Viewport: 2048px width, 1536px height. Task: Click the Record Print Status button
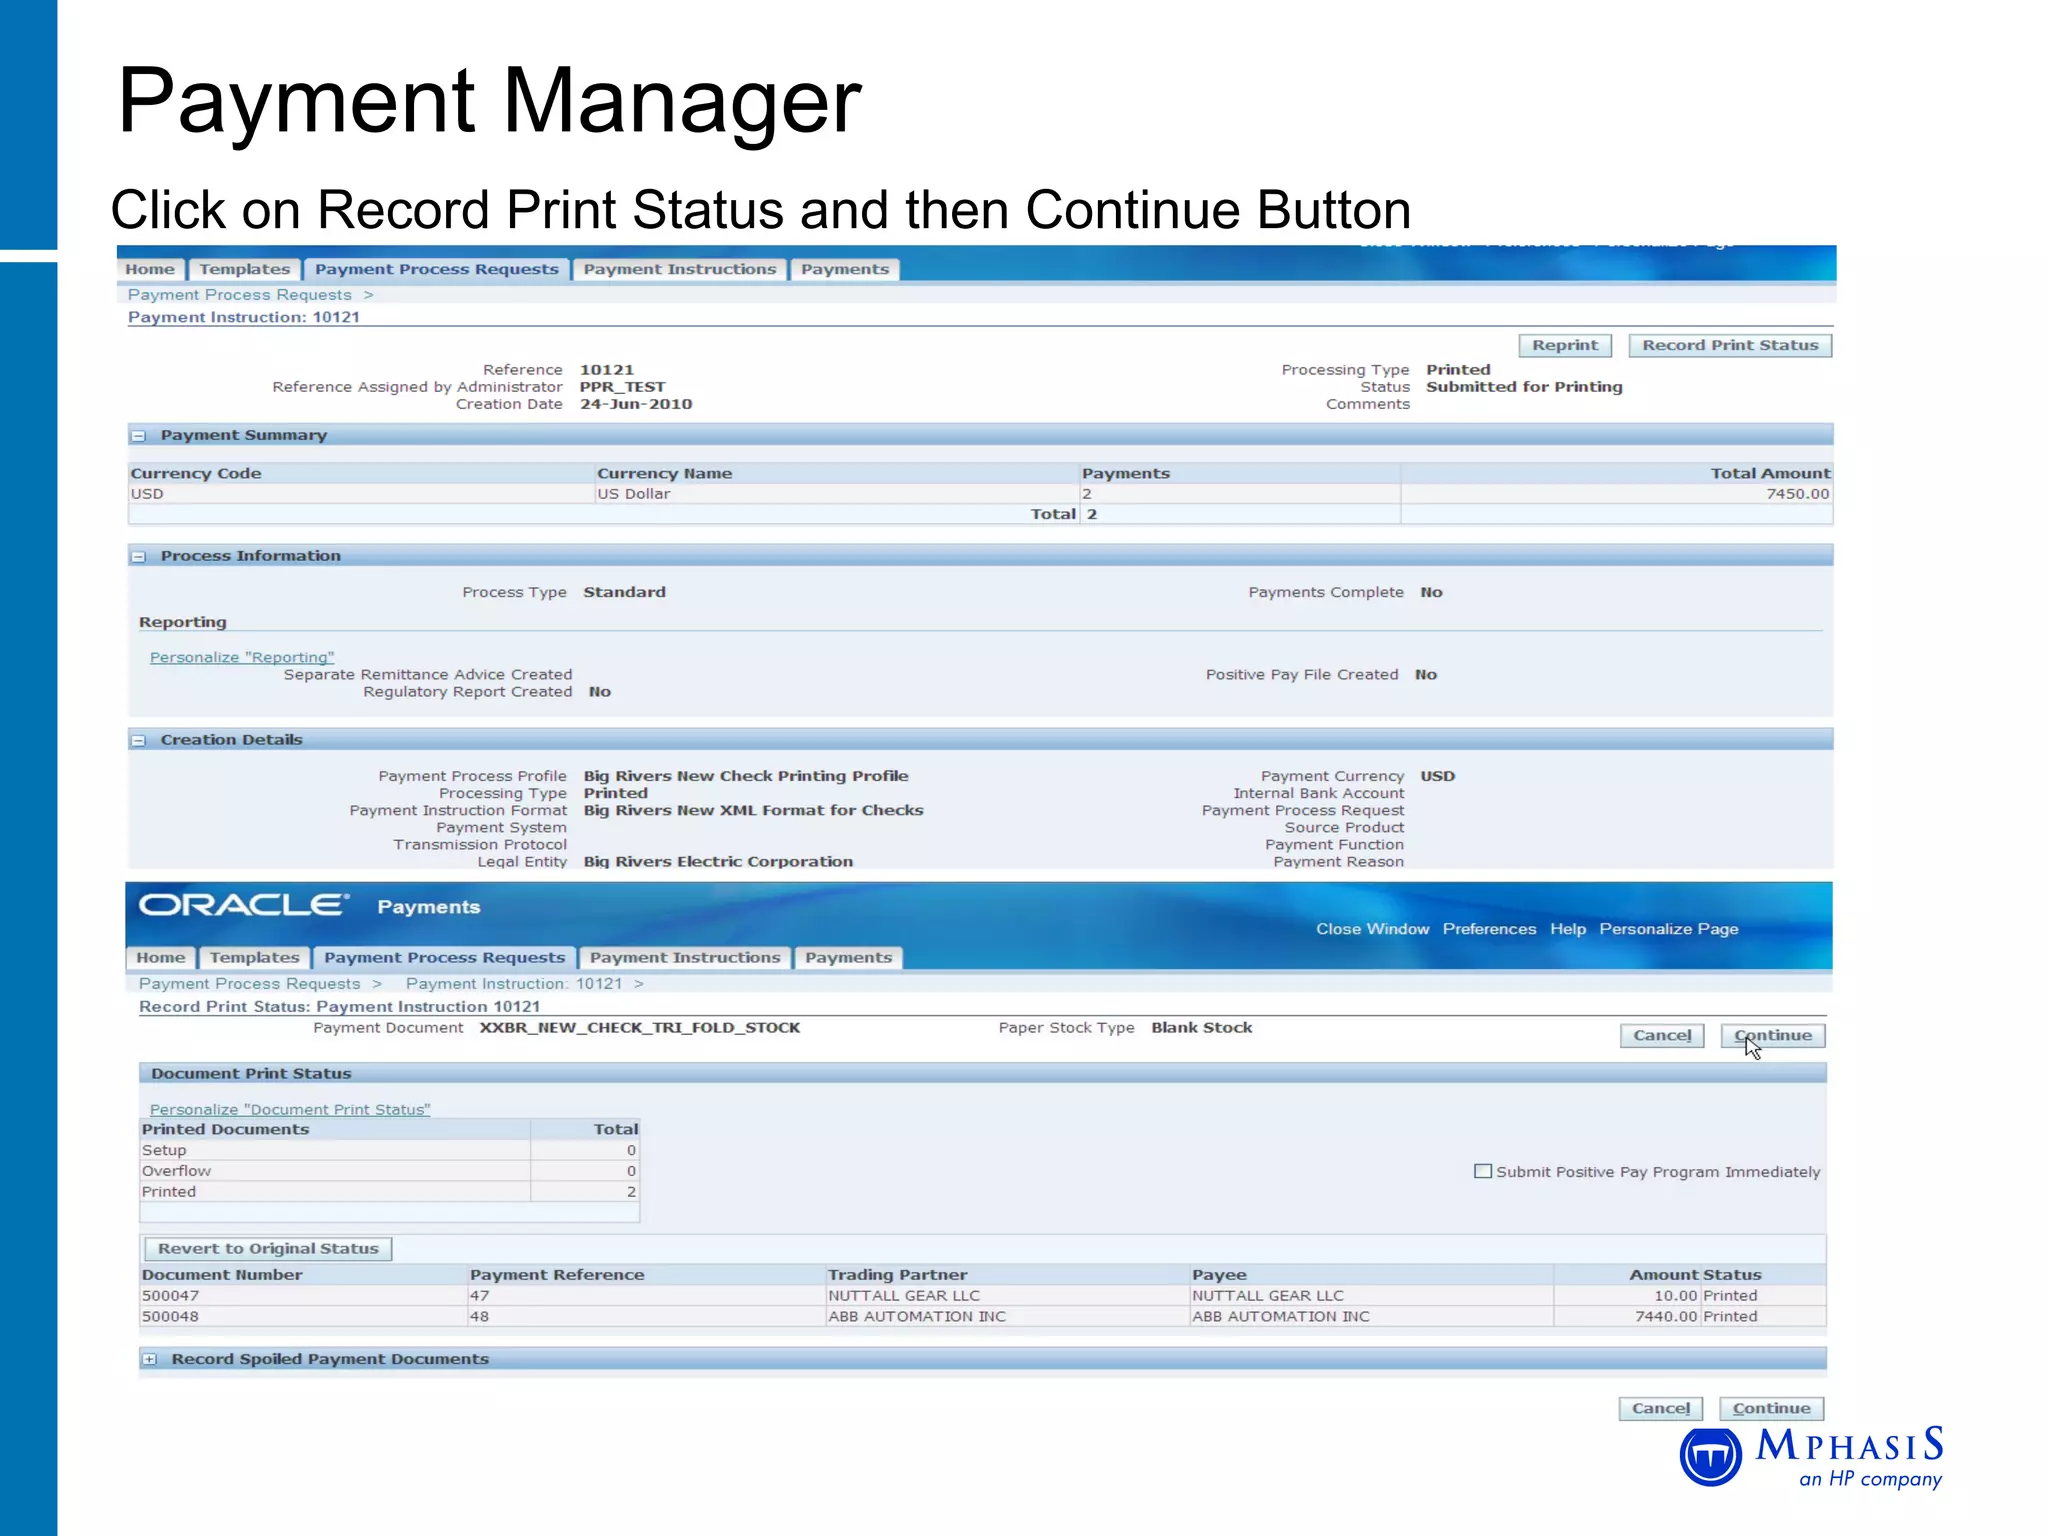tap(1730, 345)
